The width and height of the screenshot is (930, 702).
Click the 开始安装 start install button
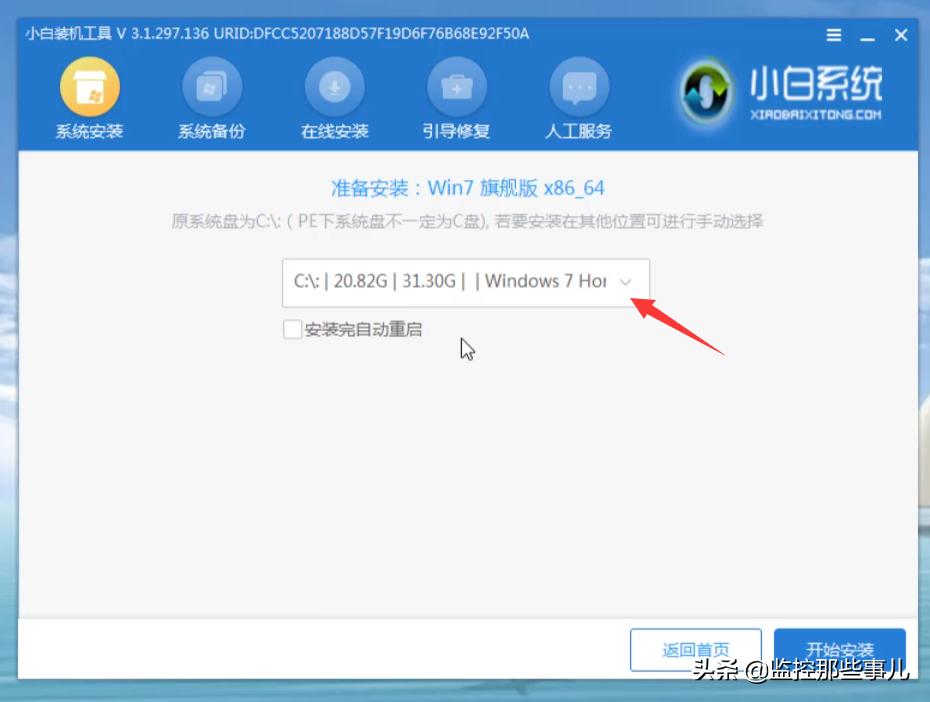840,649
